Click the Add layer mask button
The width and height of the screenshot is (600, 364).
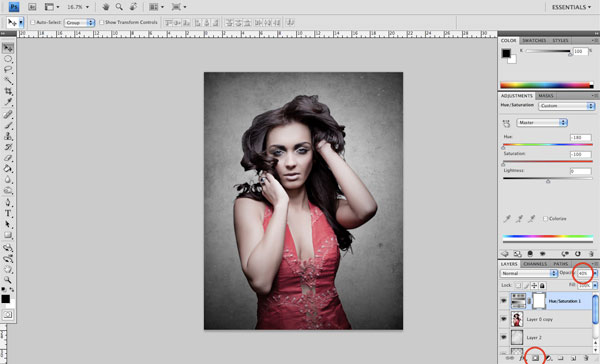(535, 358)
